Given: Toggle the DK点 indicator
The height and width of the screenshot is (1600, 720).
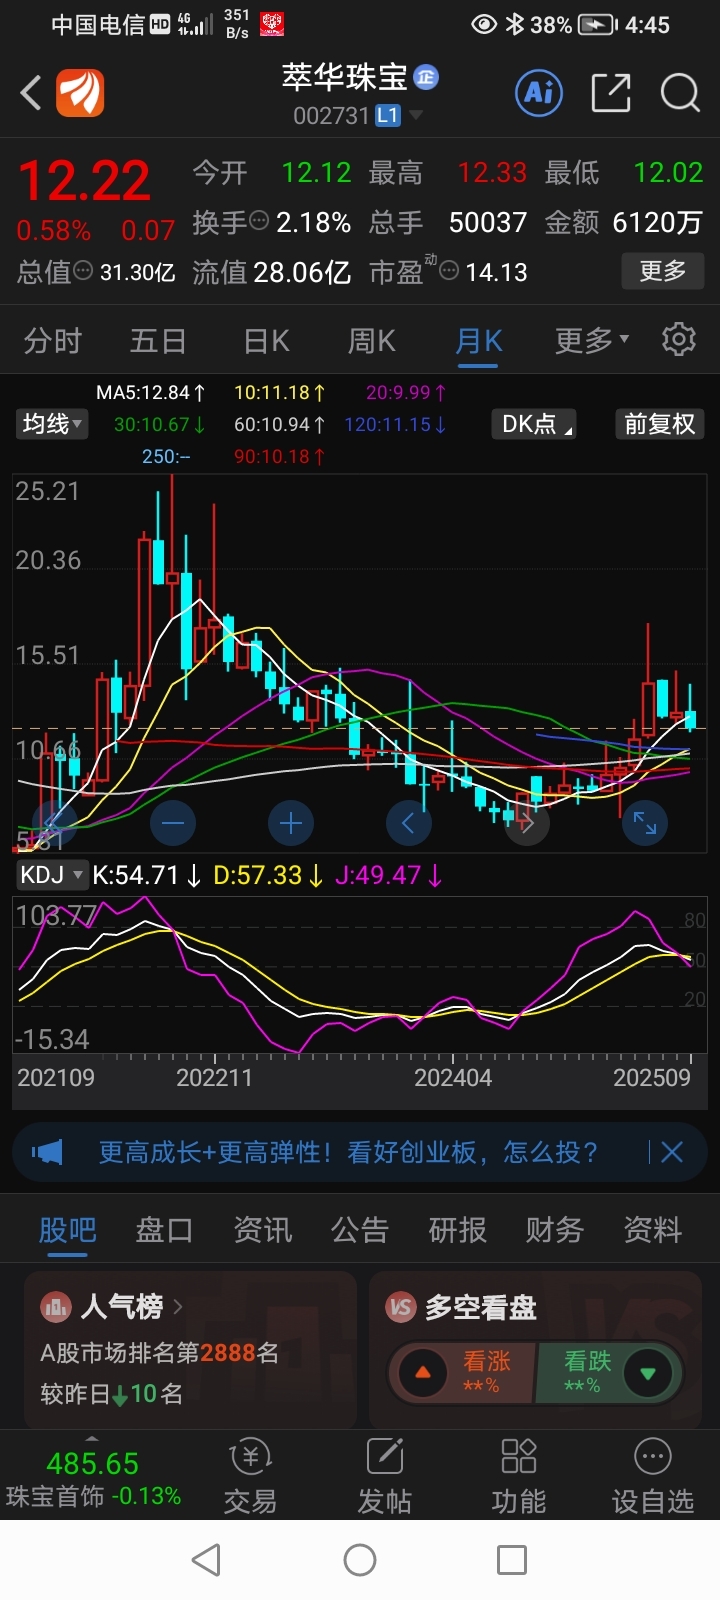Looking at the screenshot, I should tap(535, 424).
